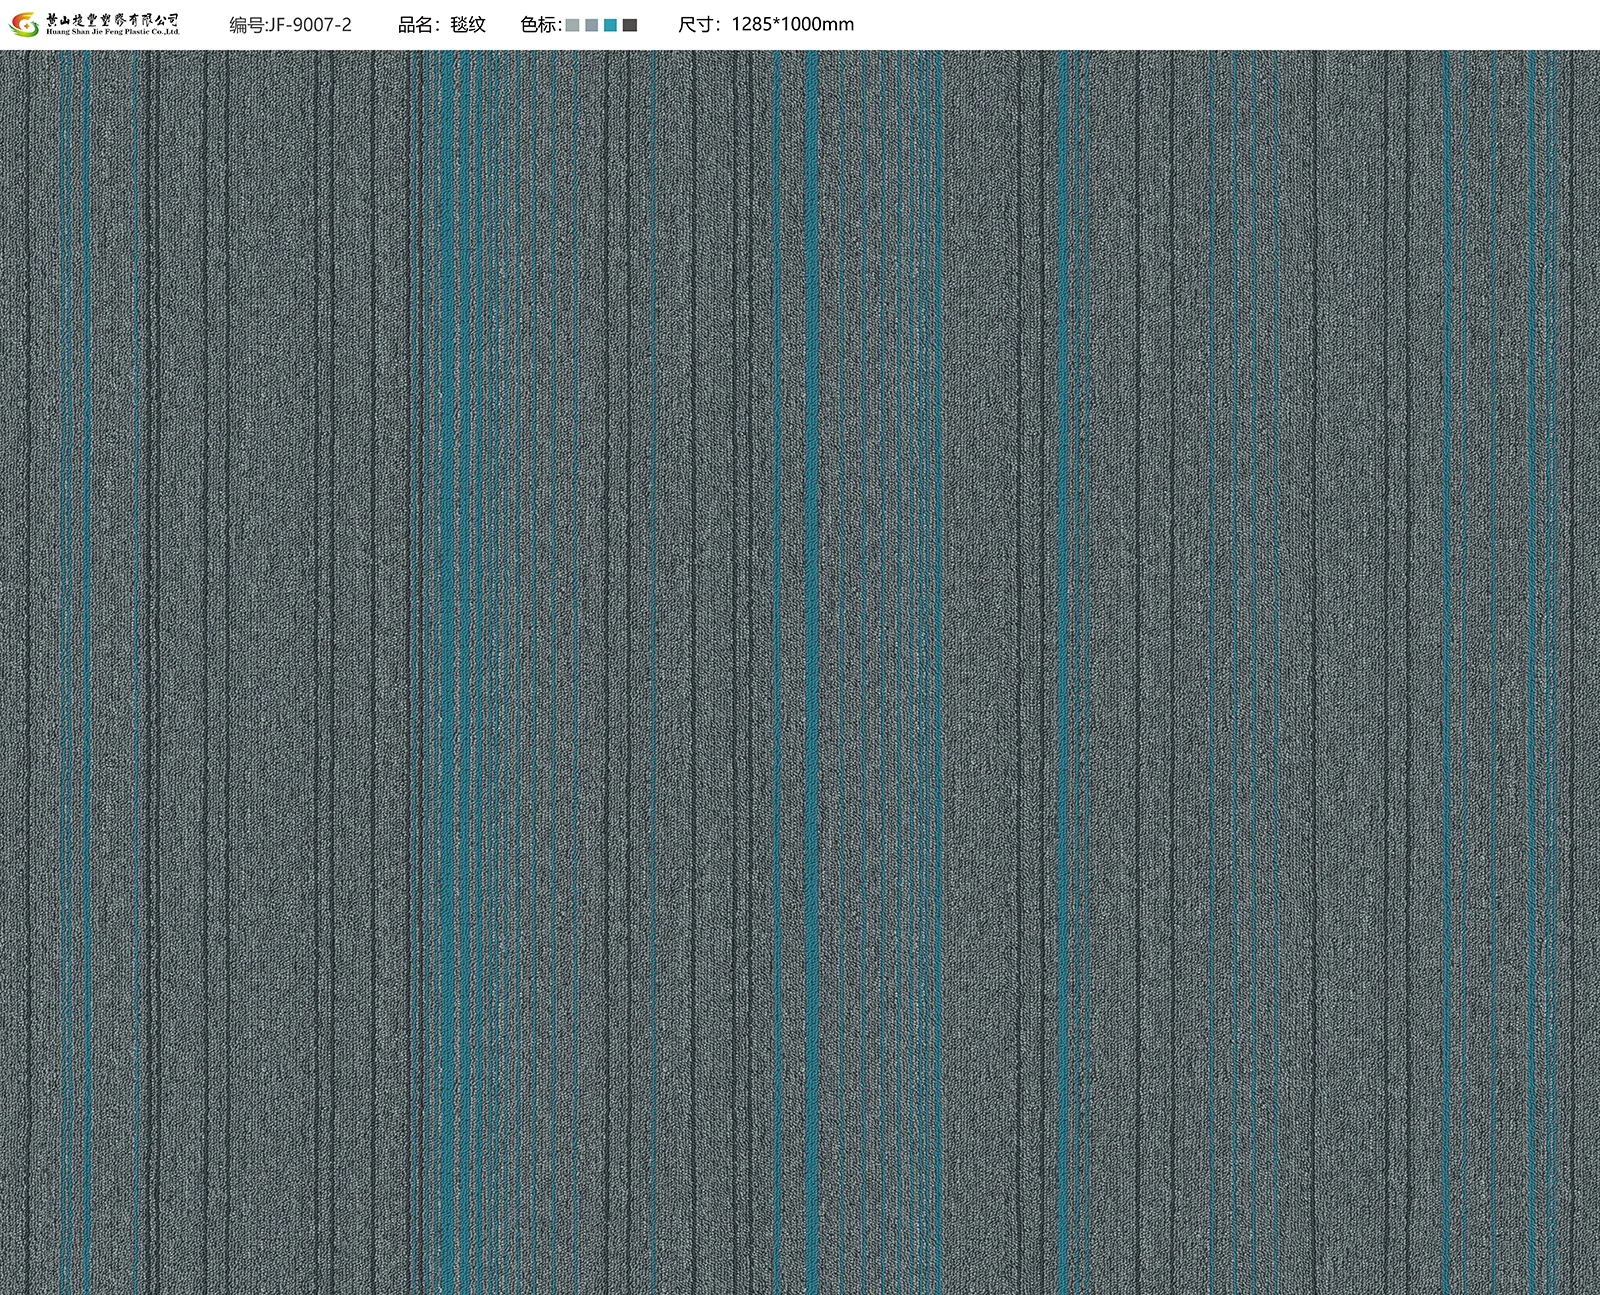The width and height of the screenshot is (1600, 1295).
Task: Pick the teal color swatch
Action: click(x=610, y=25)
